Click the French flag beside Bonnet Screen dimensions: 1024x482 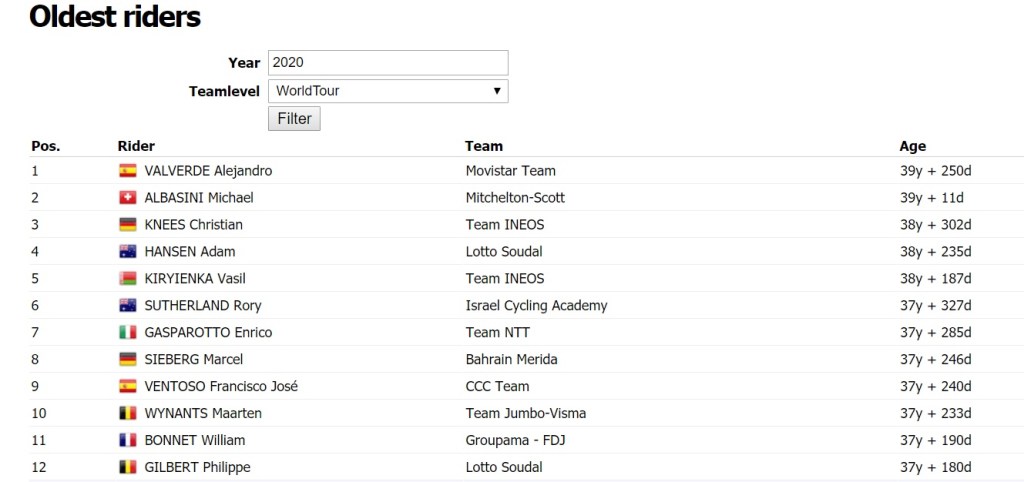[127, 441]
